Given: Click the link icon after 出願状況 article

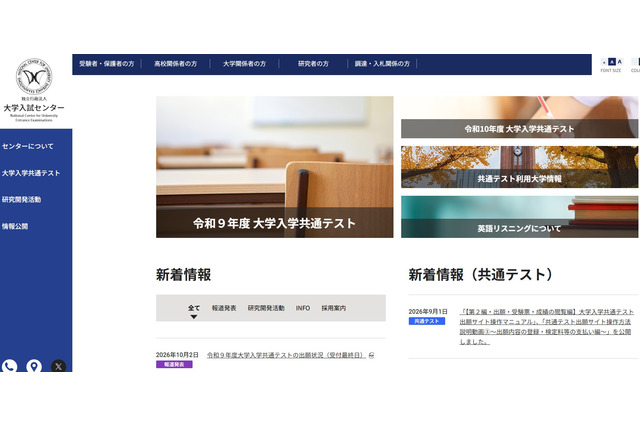Looking at the screenshot, I should click(x=371, y=355).
